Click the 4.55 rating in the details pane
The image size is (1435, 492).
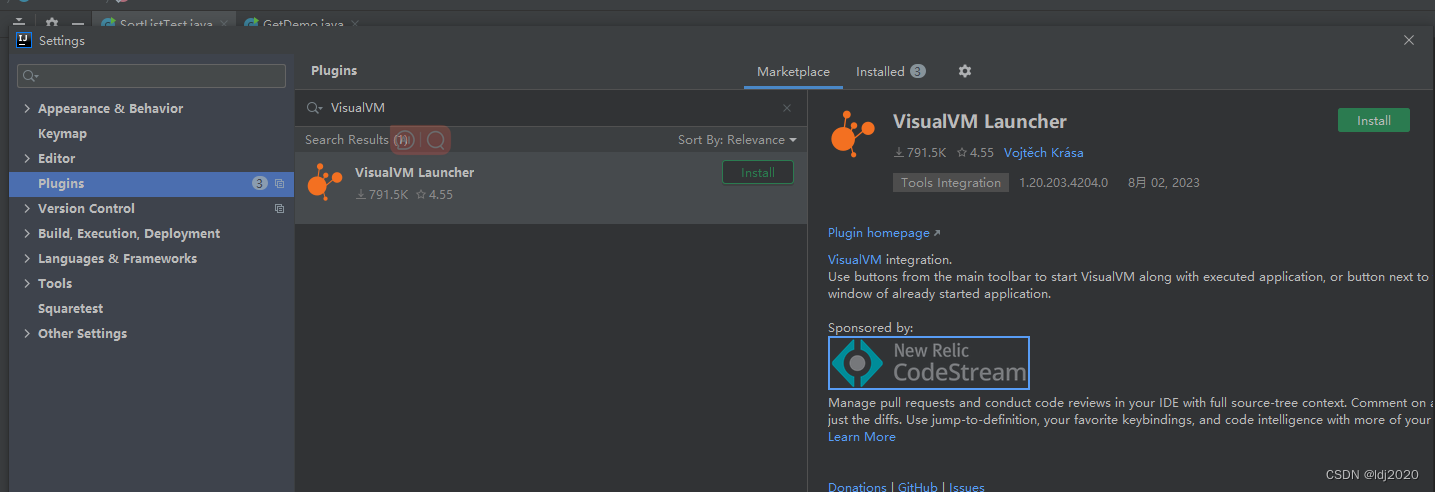pyautogui.click(x=975, y=153)
